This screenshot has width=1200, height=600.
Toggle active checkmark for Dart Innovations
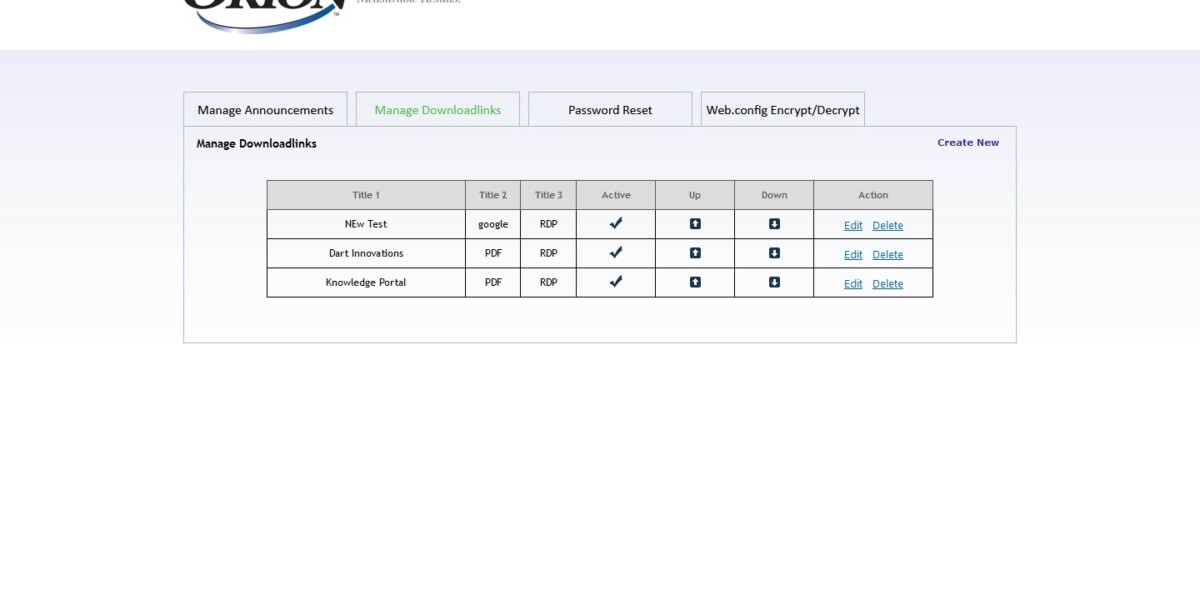[x=616, y=252]
